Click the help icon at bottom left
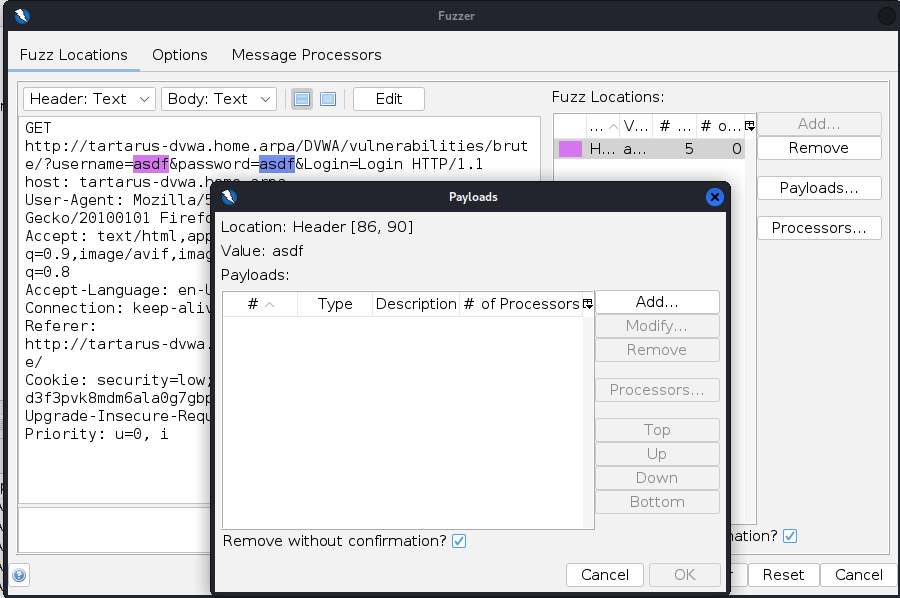This screenshot has width=900, height=598. point(19,575)
